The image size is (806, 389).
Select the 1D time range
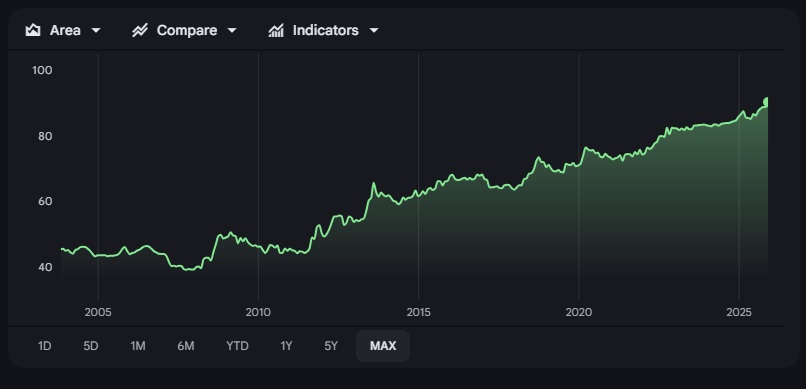coord(45,346)
